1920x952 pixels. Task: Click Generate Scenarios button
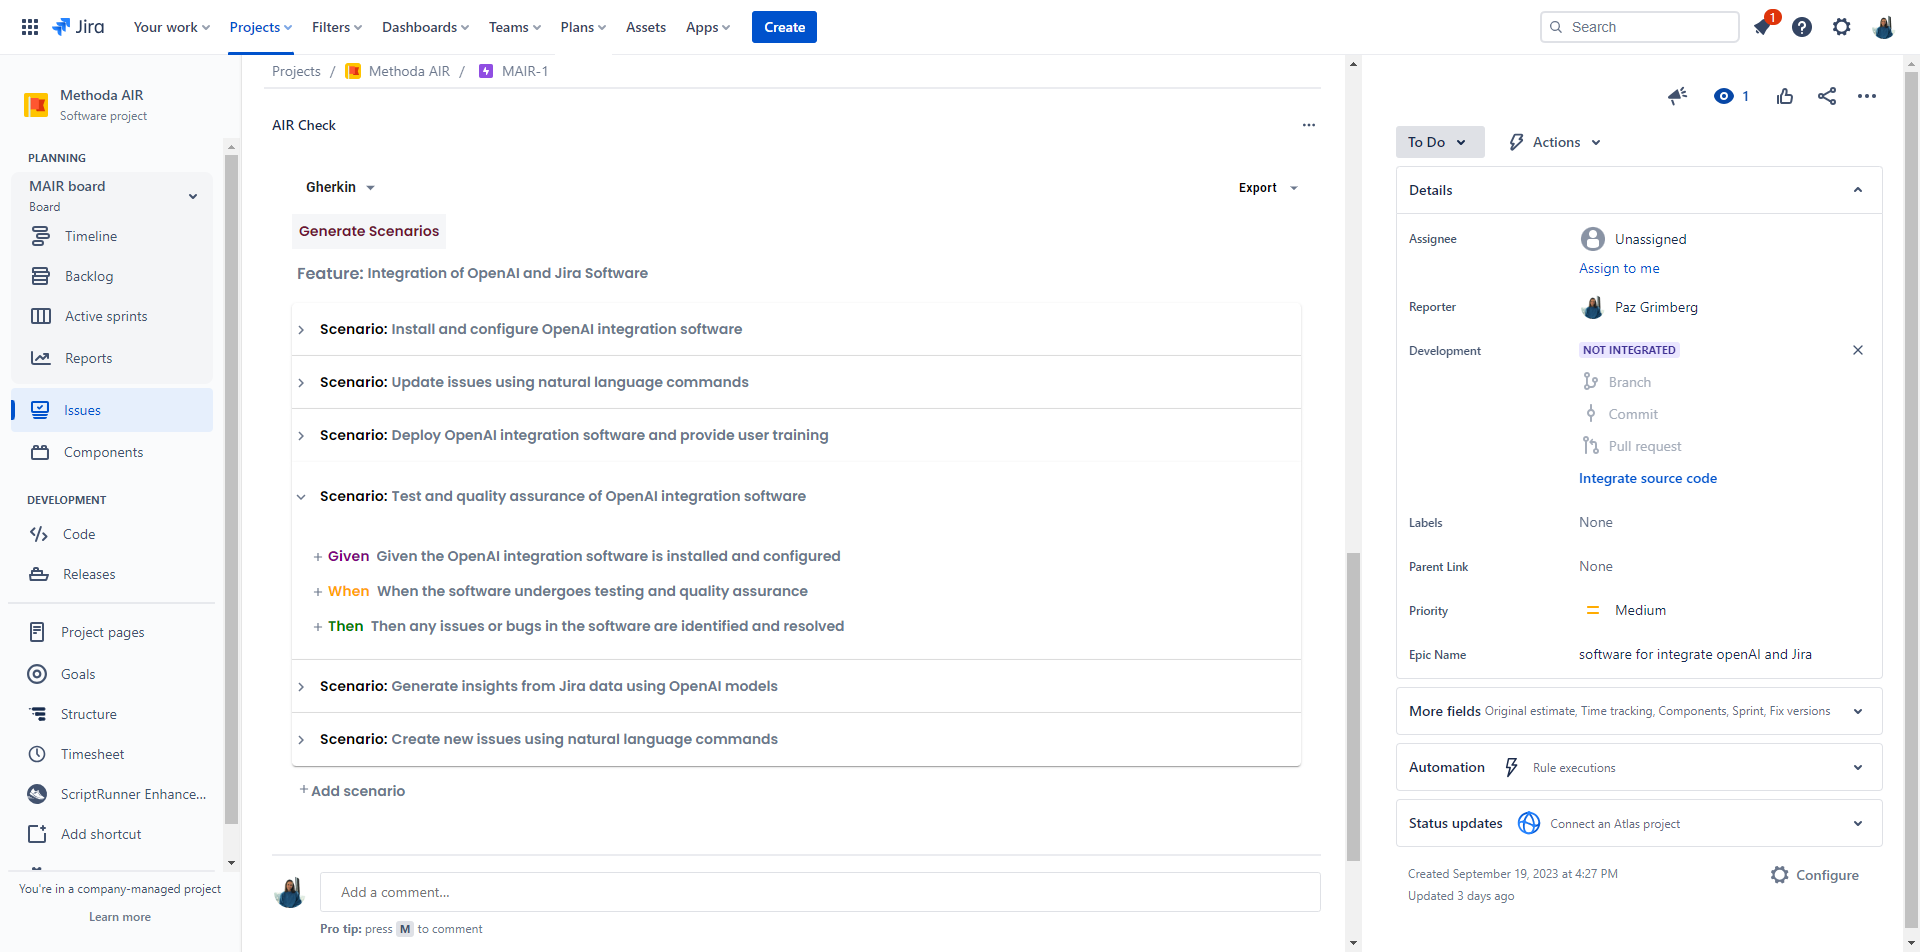369,231
